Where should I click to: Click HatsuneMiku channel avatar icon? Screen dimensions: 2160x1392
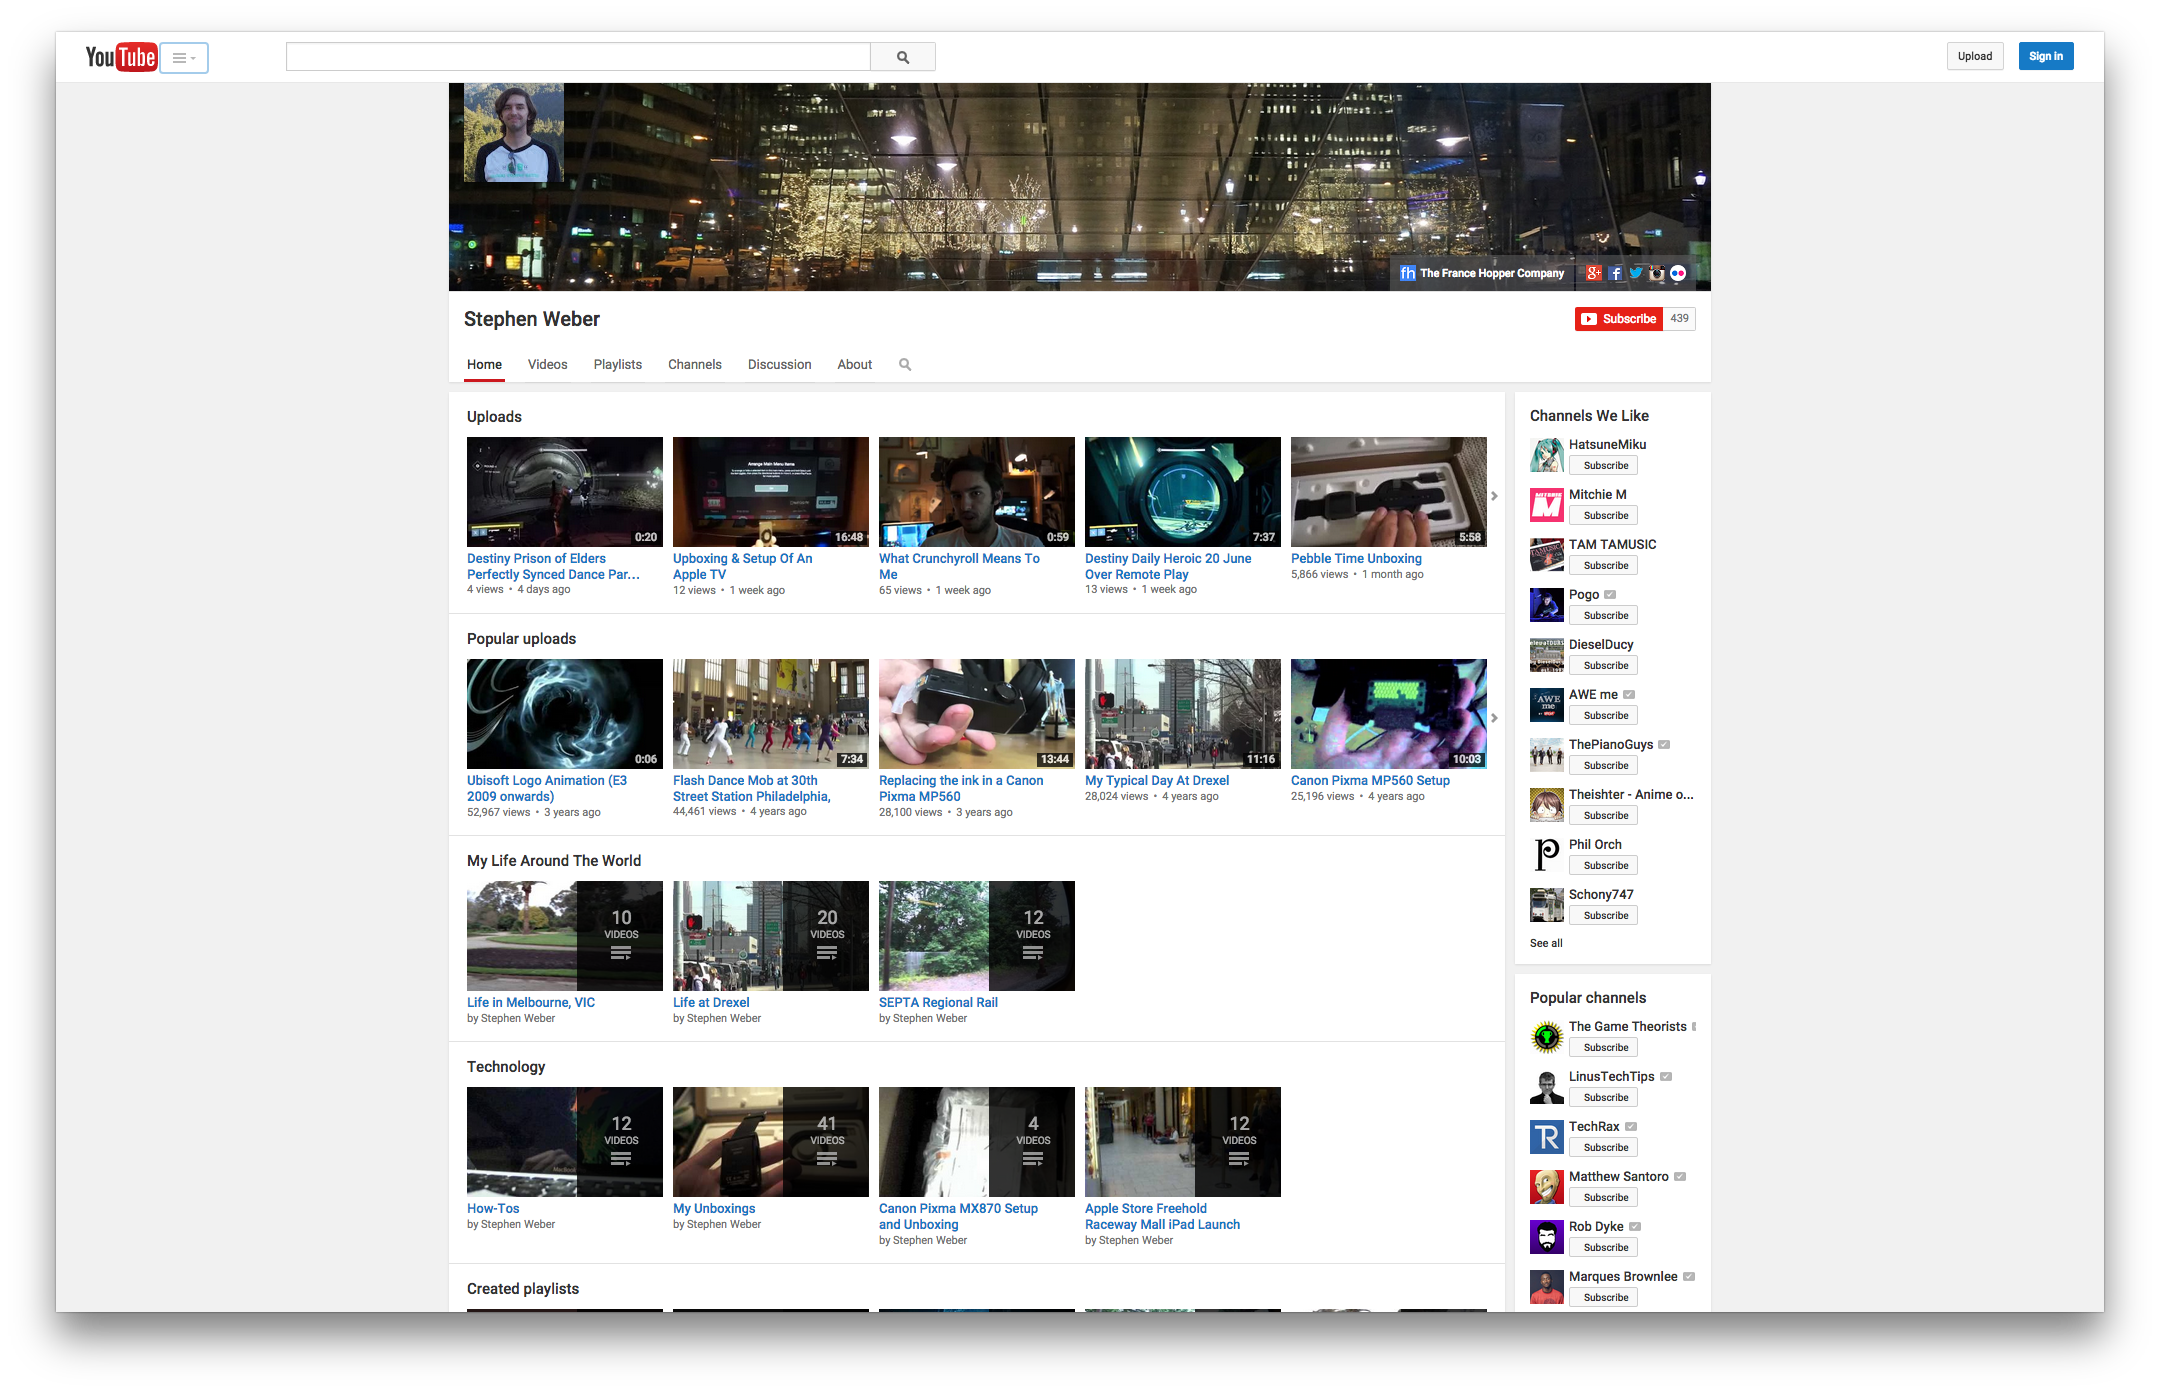click(1546, 455)
